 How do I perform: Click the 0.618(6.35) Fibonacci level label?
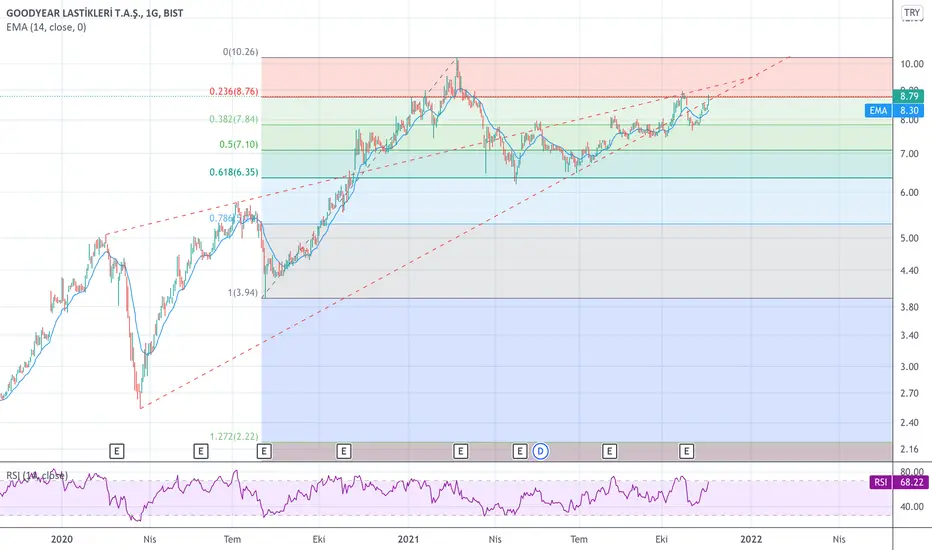(234, 172)
